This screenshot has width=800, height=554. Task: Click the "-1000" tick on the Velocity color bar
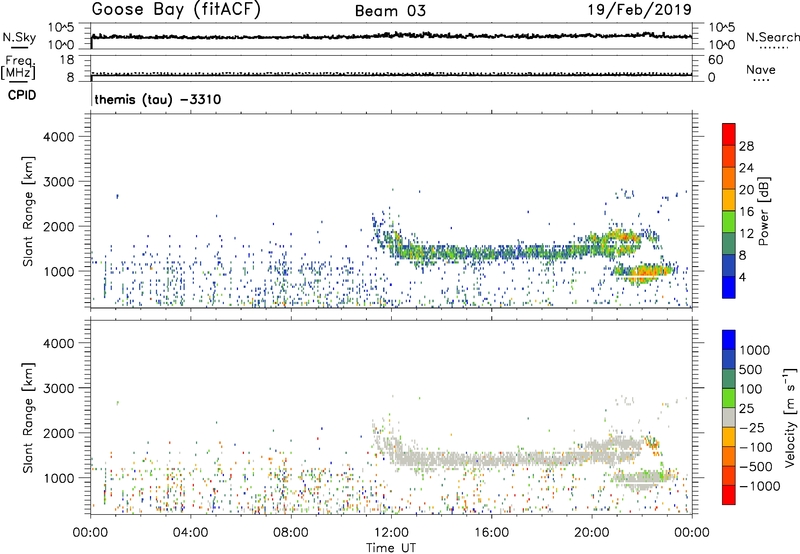click(760, 486)
